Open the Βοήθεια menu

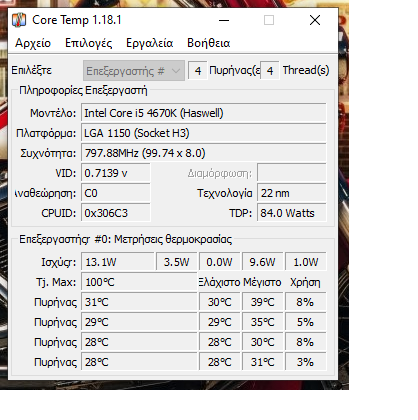pyautogui.click(x=209, y=43)
